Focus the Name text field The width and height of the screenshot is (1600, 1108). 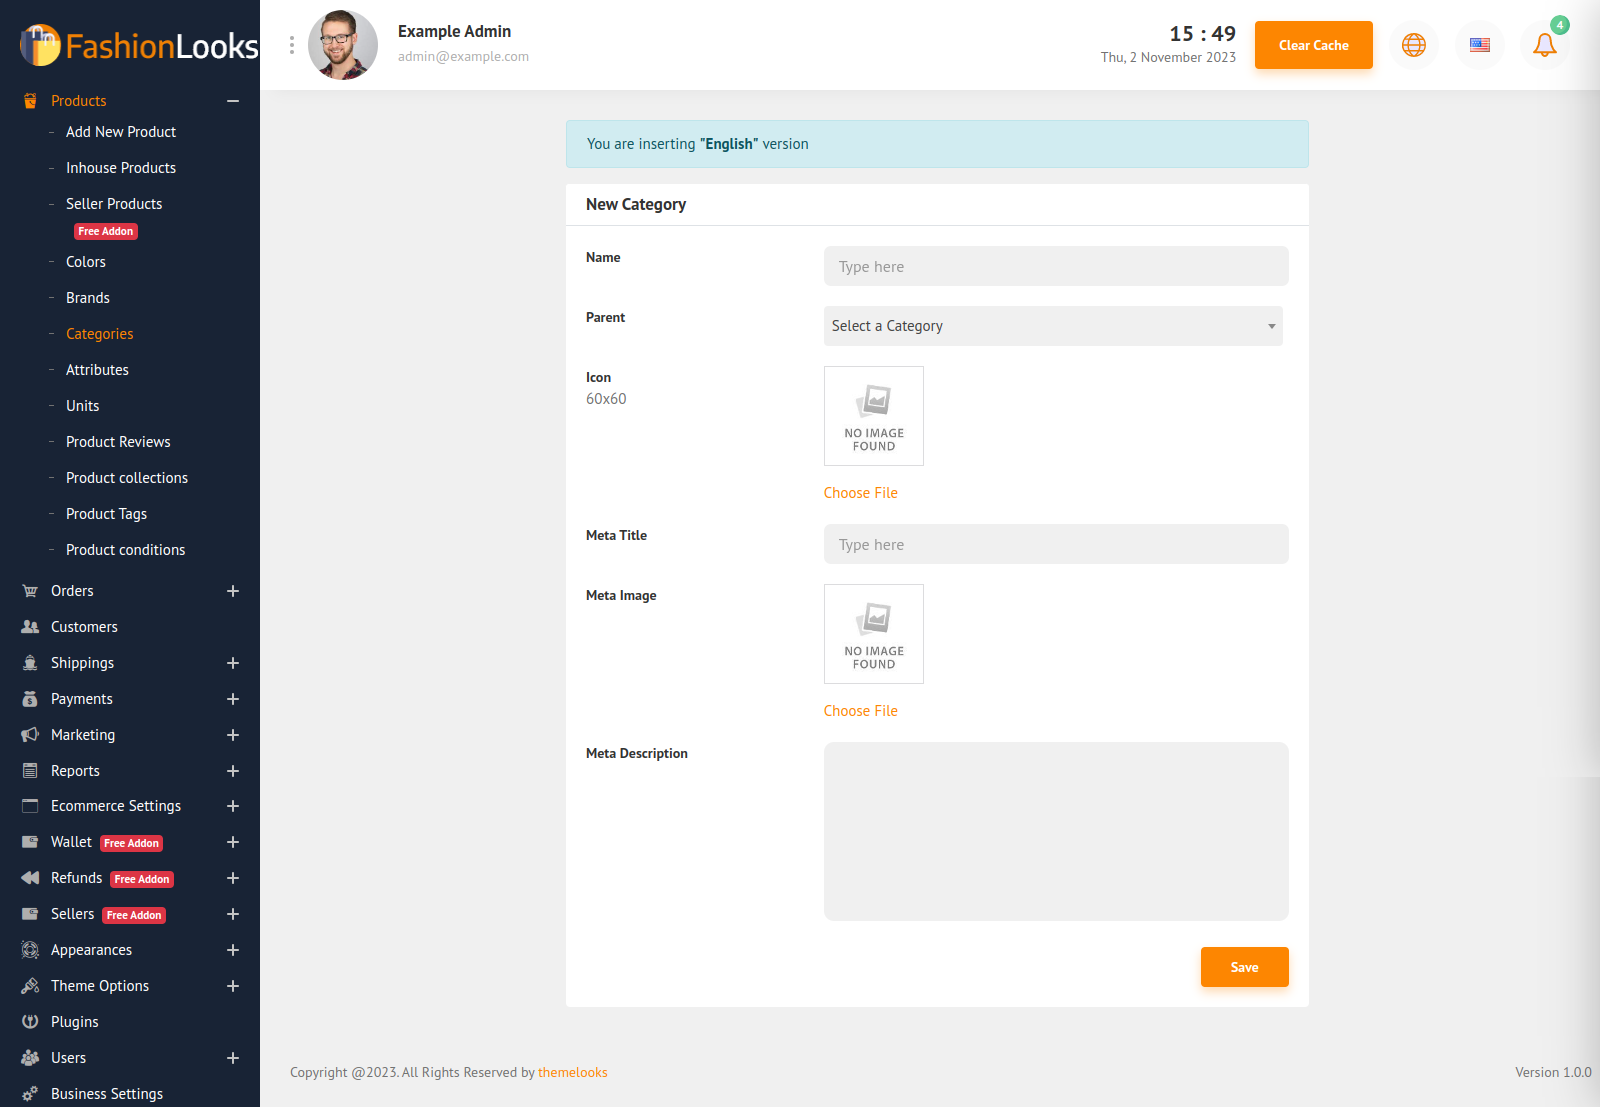(1055, 267)
